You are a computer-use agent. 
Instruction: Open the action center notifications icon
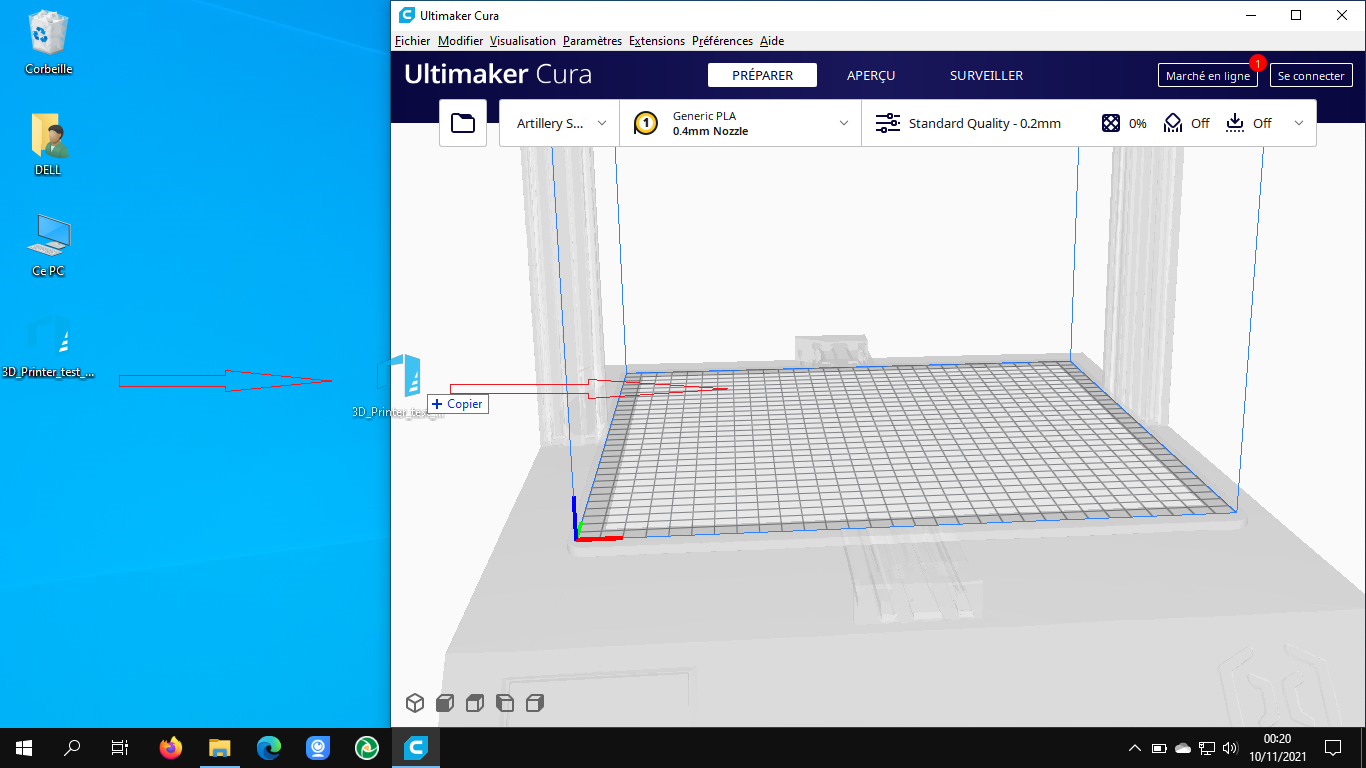pos(1333,747)
